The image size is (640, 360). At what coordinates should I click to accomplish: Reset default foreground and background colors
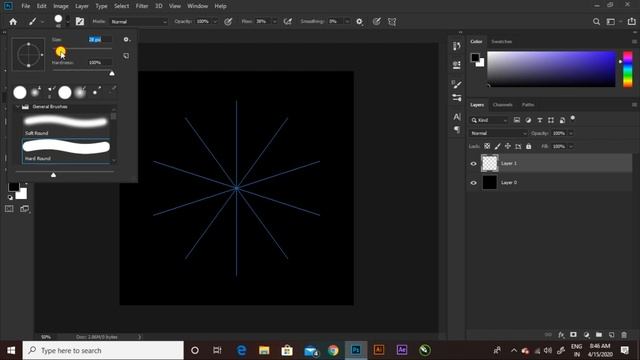pyautogui.click(x=10, y=198)
